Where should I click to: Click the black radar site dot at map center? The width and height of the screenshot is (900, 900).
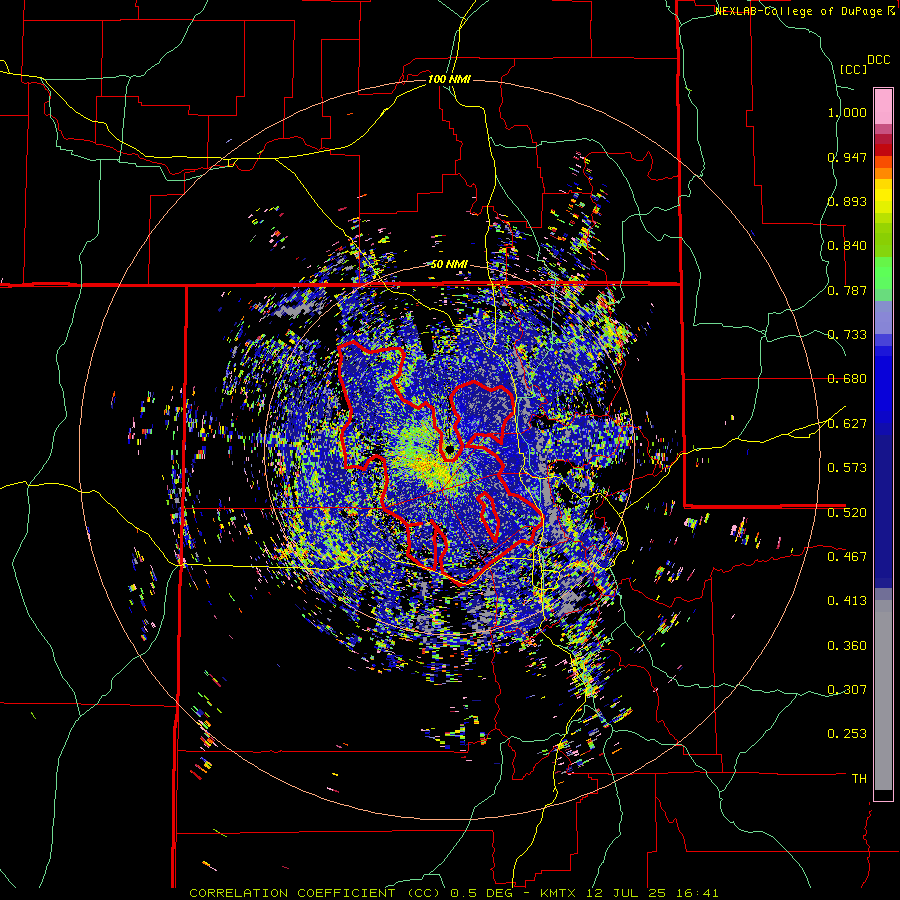pyautogui.click(x=449, y=449)
